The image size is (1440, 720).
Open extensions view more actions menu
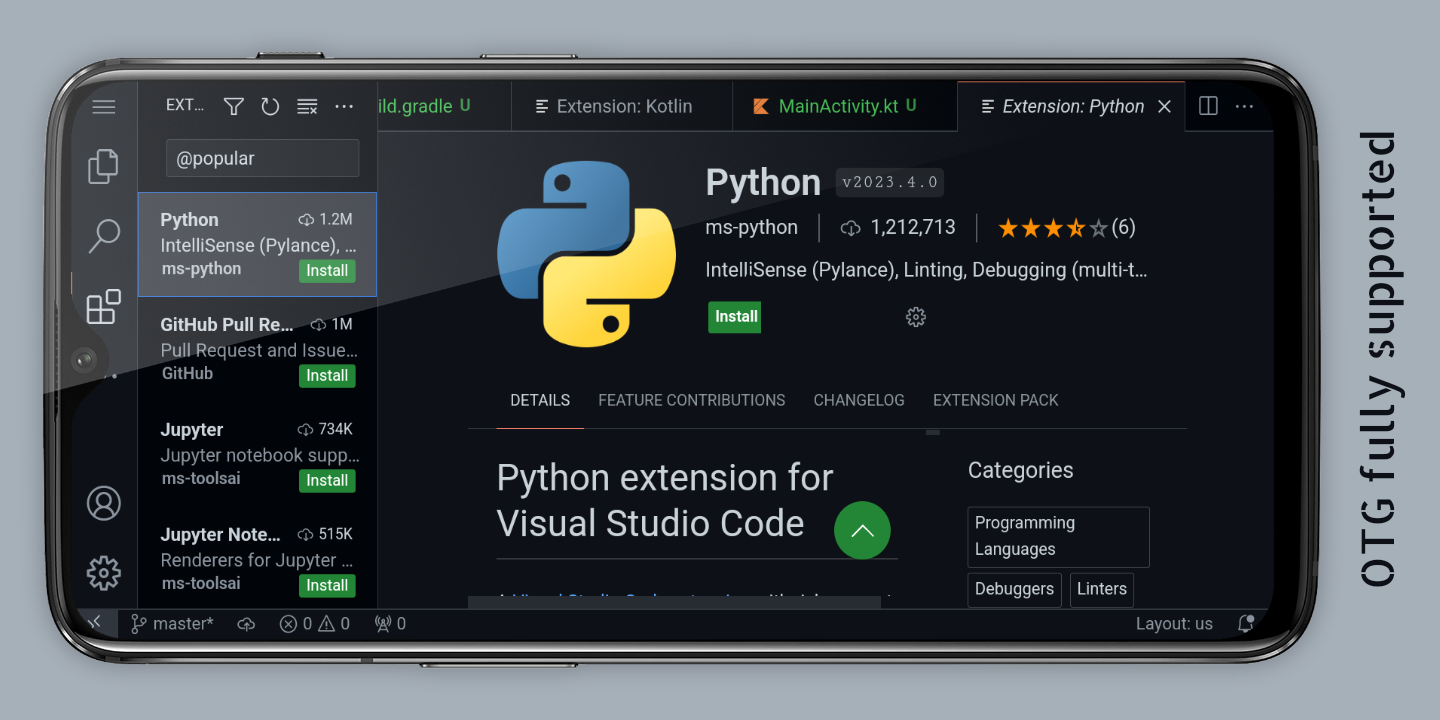click(344, 106)
